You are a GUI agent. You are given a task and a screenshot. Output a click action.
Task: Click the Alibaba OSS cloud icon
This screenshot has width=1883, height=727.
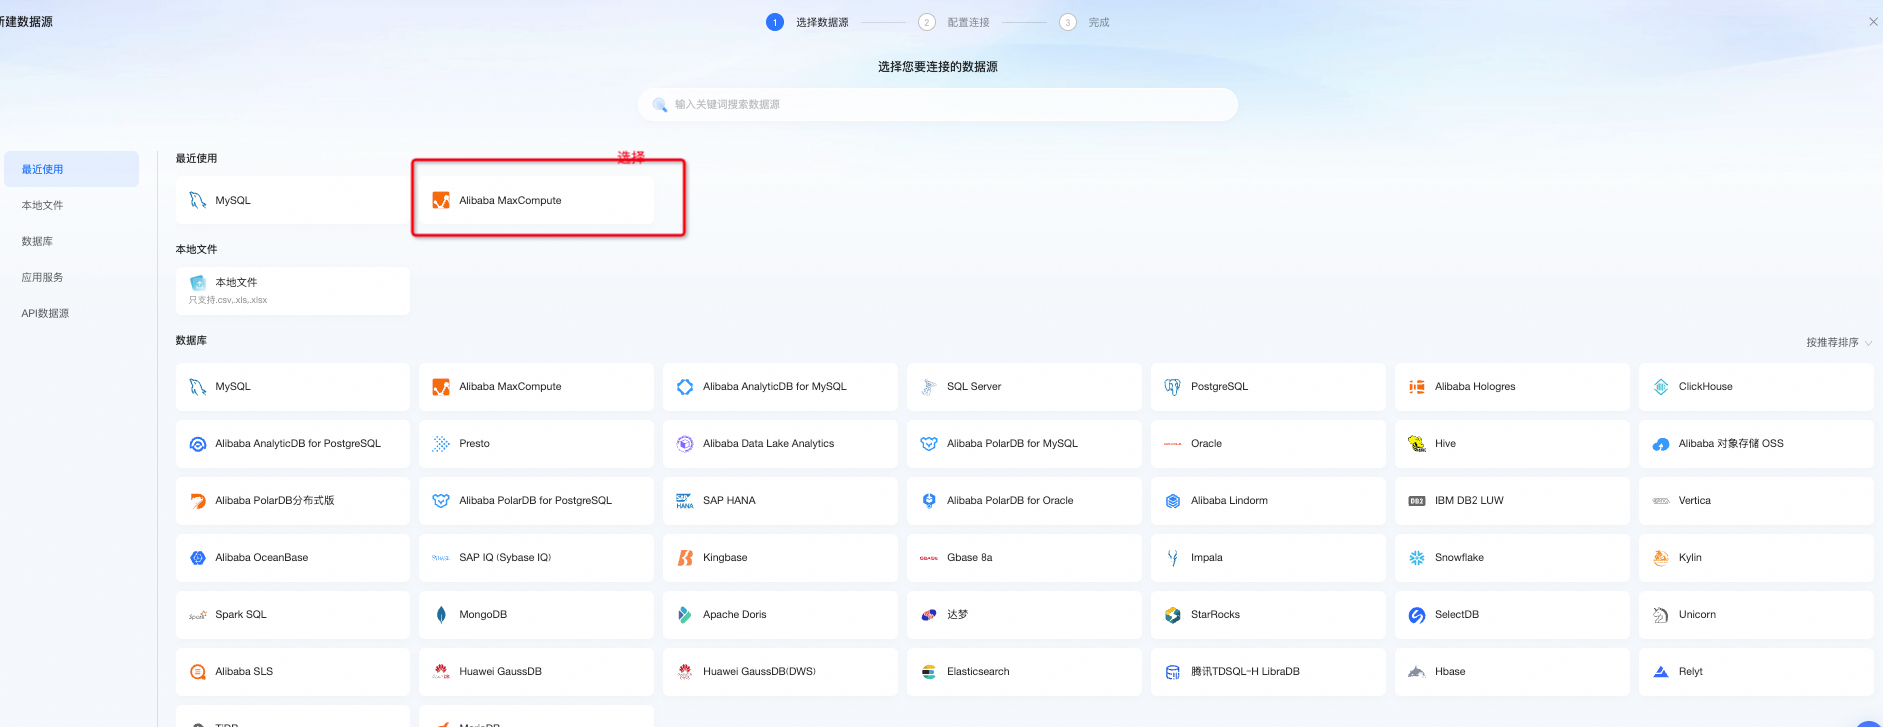[x=1661, y=444]
